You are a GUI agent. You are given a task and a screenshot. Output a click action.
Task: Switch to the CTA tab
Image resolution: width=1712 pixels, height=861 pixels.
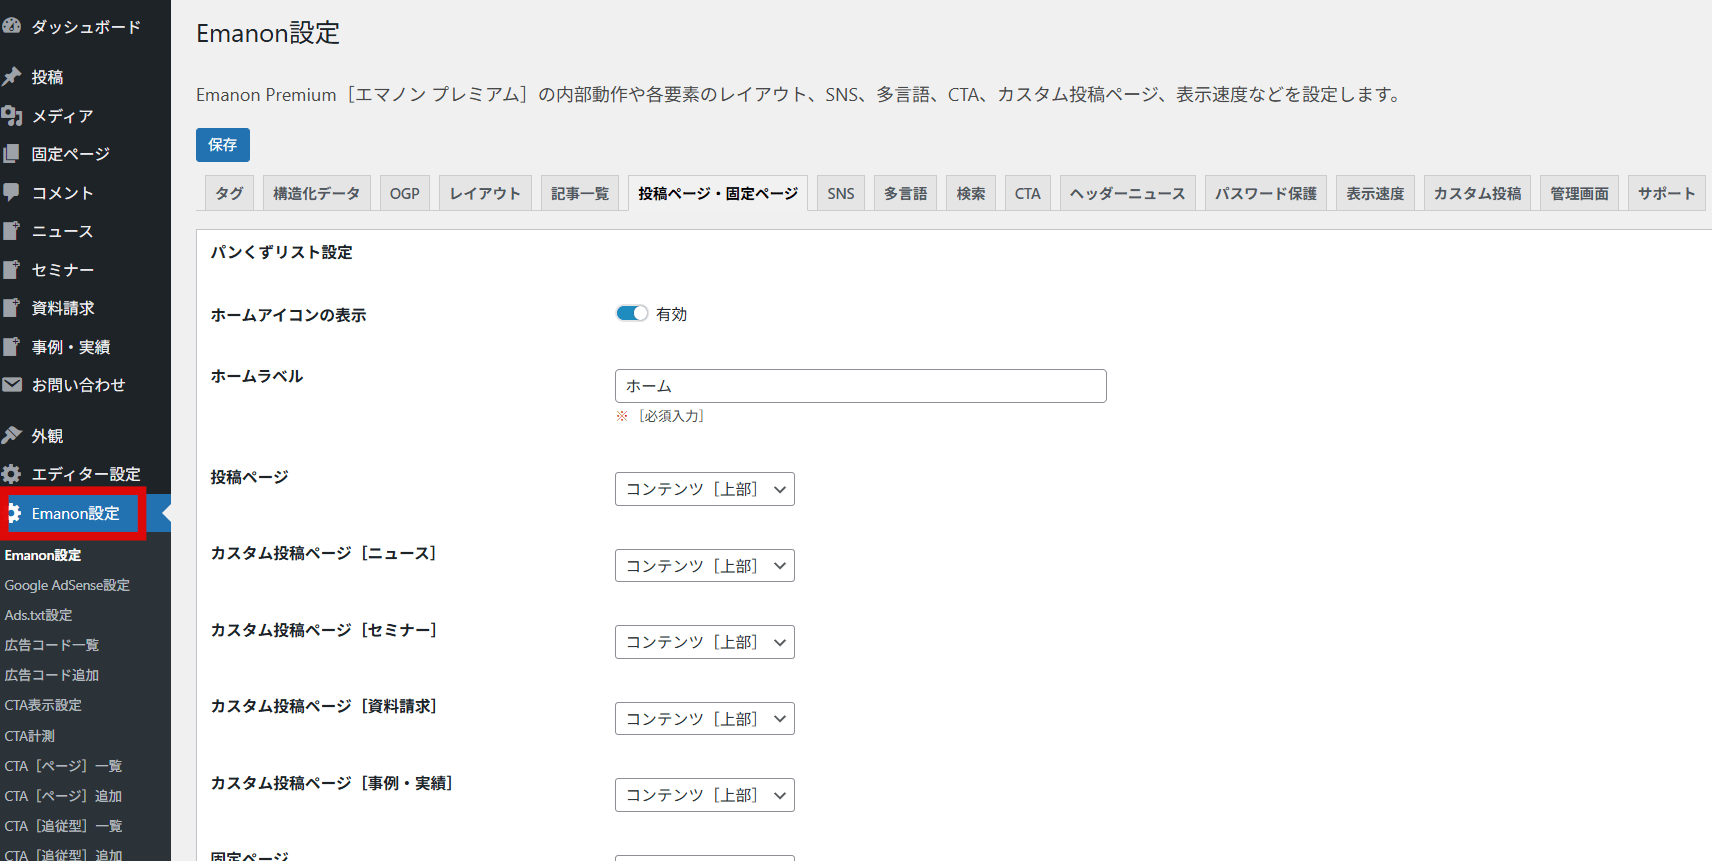[1027, 193]
